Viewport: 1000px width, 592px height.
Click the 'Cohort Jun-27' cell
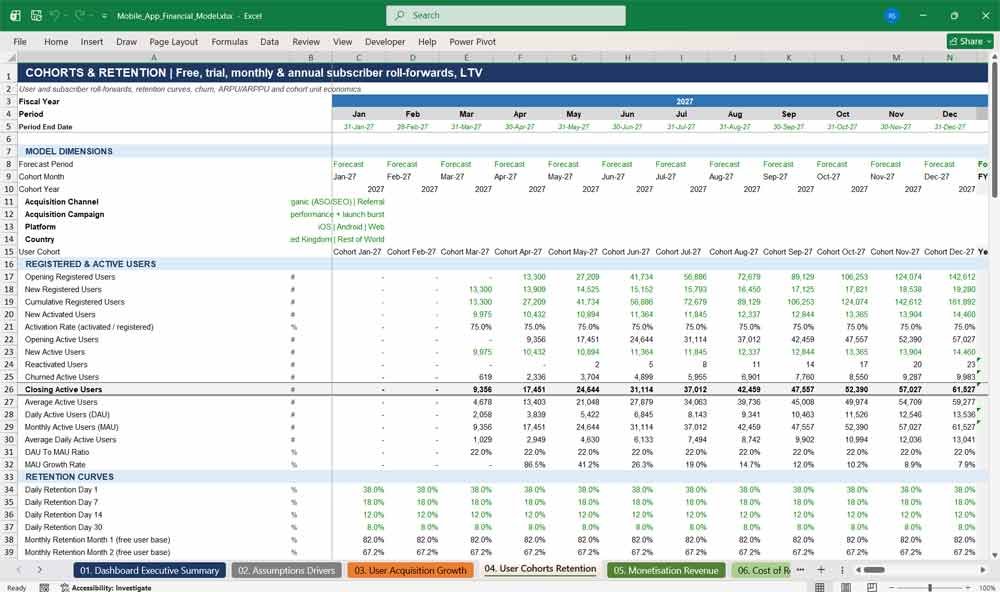point(626,251)
